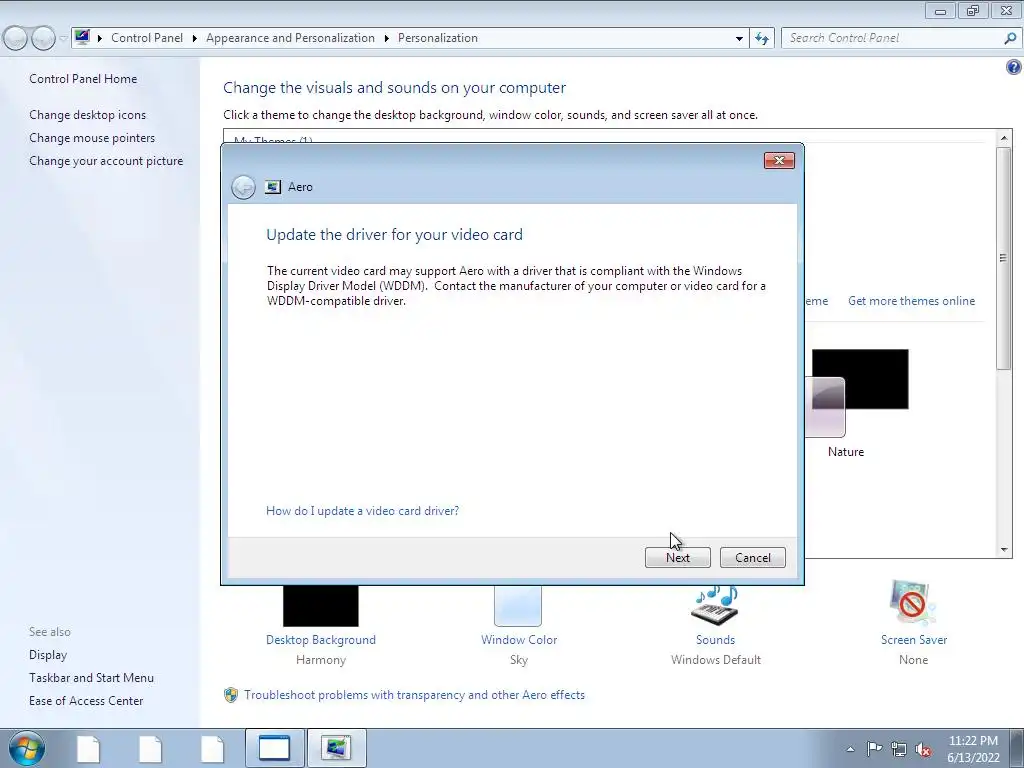Open recent pages dropdown beside nav buttons

coord(63,39)
